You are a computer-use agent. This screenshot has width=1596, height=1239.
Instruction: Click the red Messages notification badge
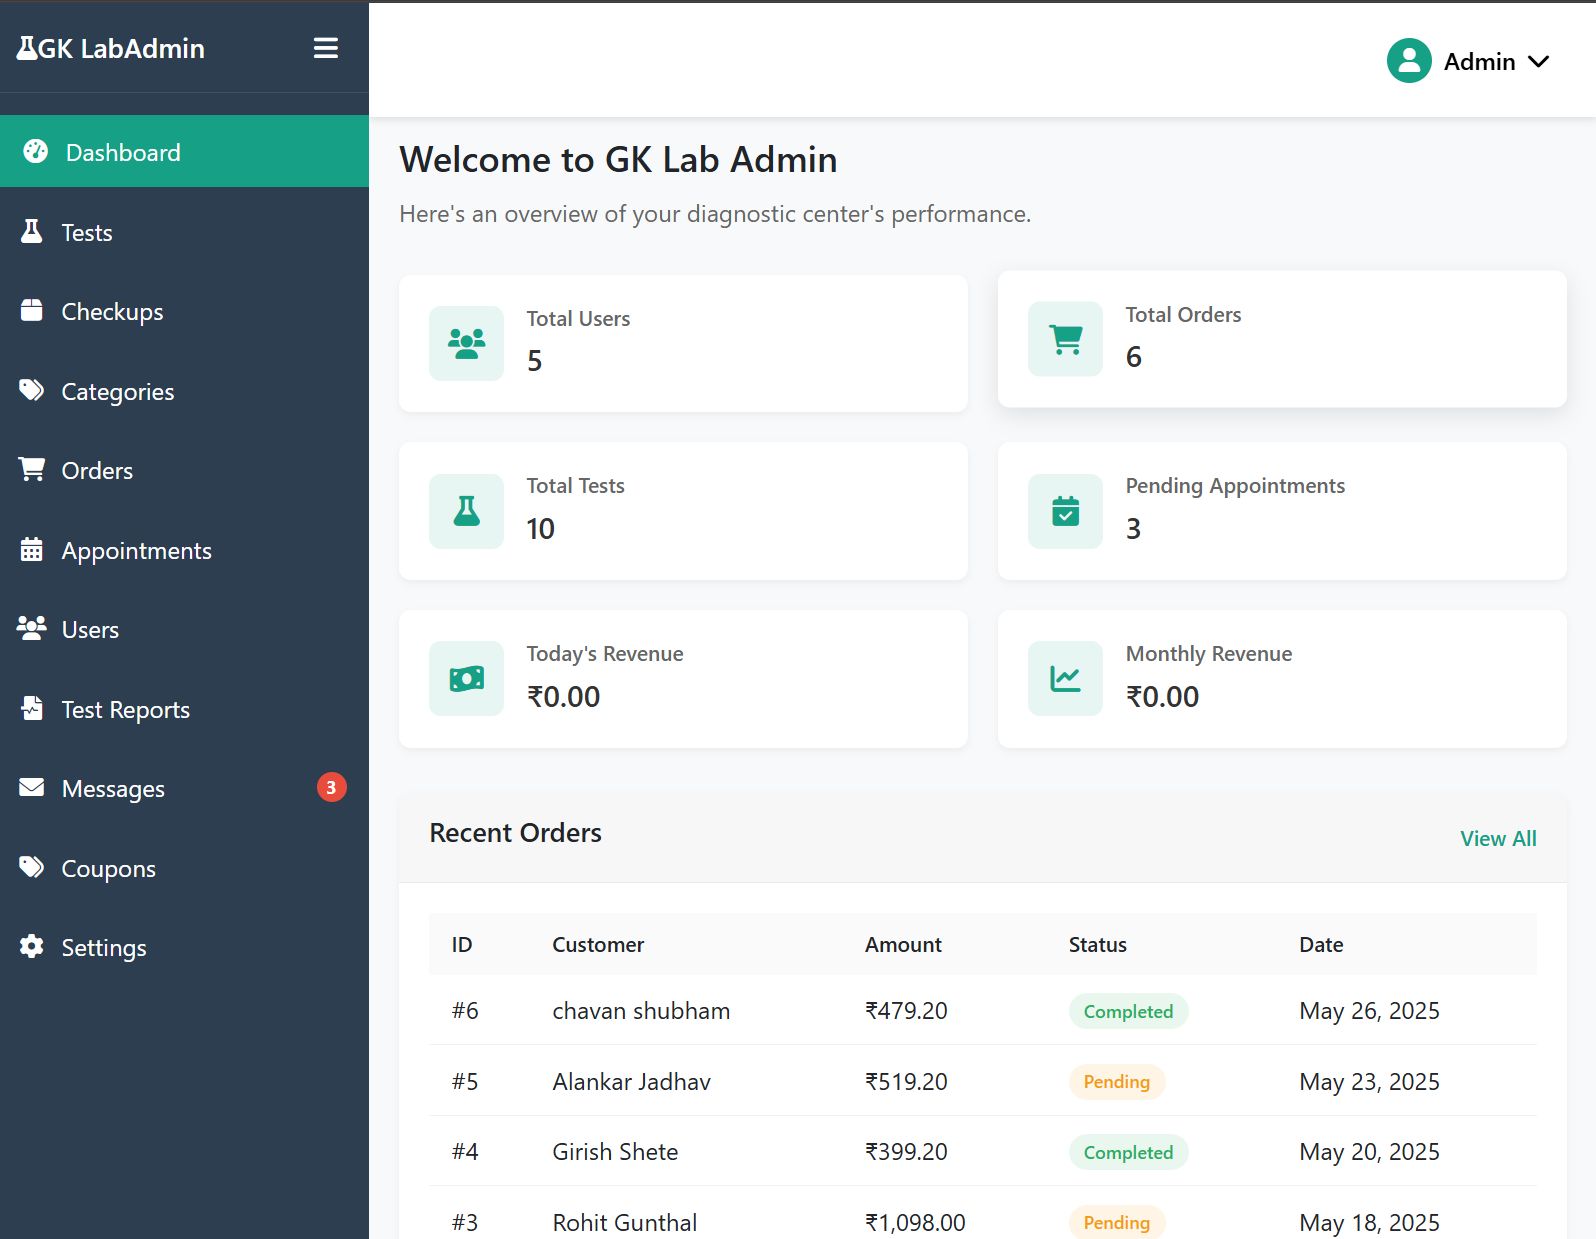point(331,788)
